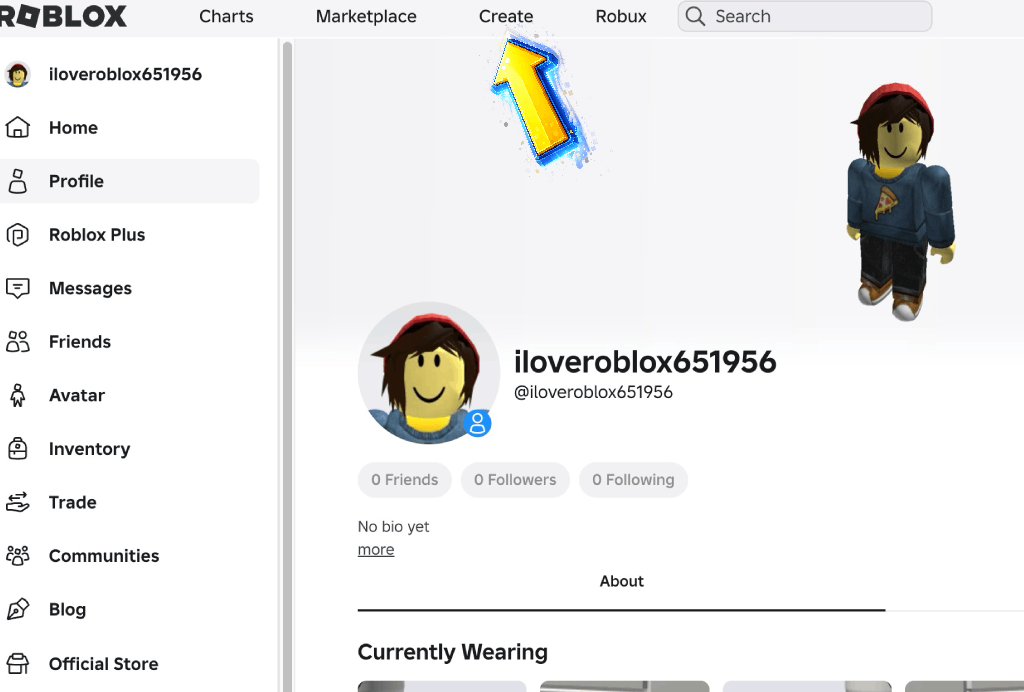Click the display name iloveroblox651956 heading
The width and height of the screenshot is (1024, 692).
click(645, 362)
